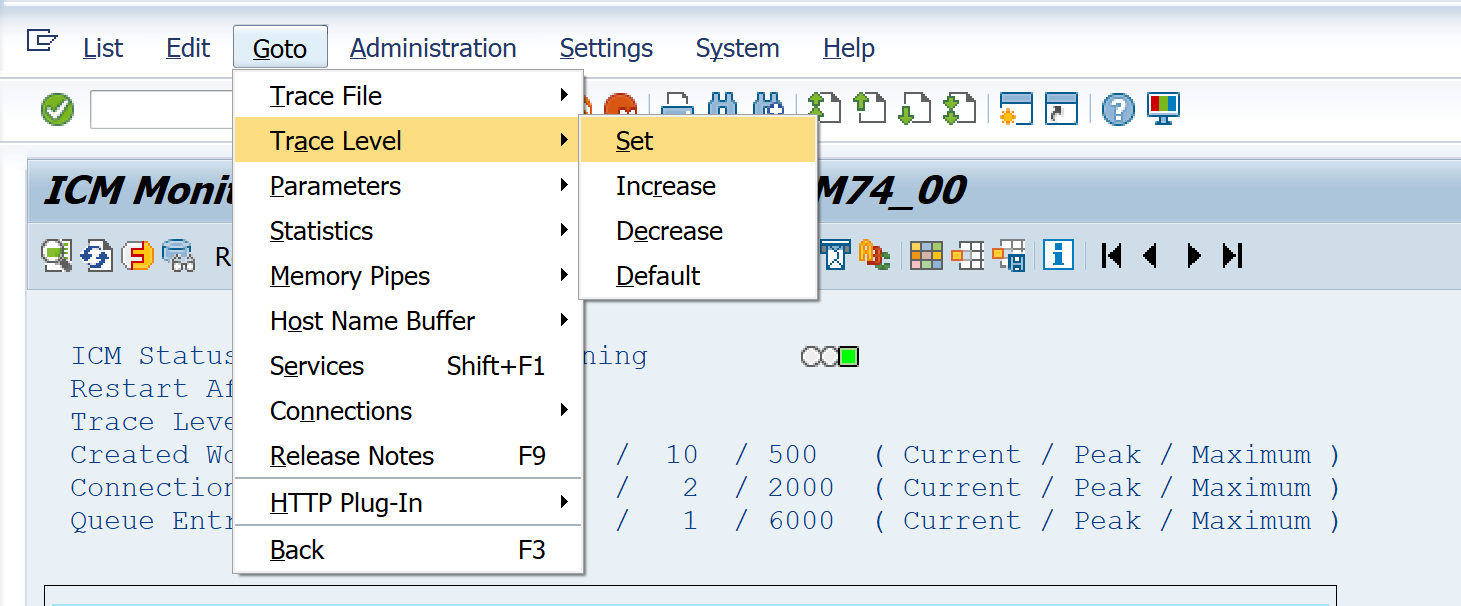Viewport: 1461px width, 606px height.
Task: Click the Print icon in toolbar
Action: coord(678,109)
